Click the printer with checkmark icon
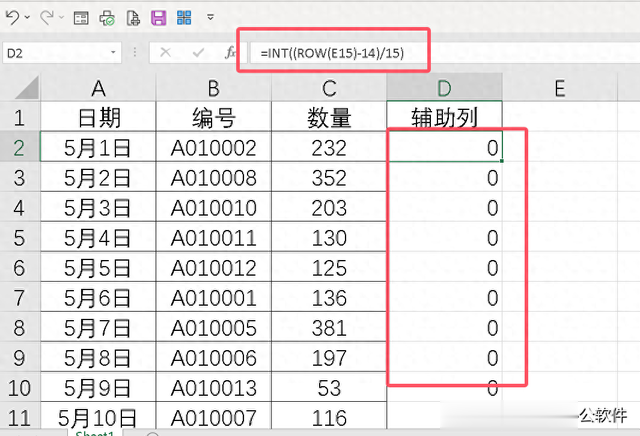Screen dimensions: 640x436 click(107, 18)
